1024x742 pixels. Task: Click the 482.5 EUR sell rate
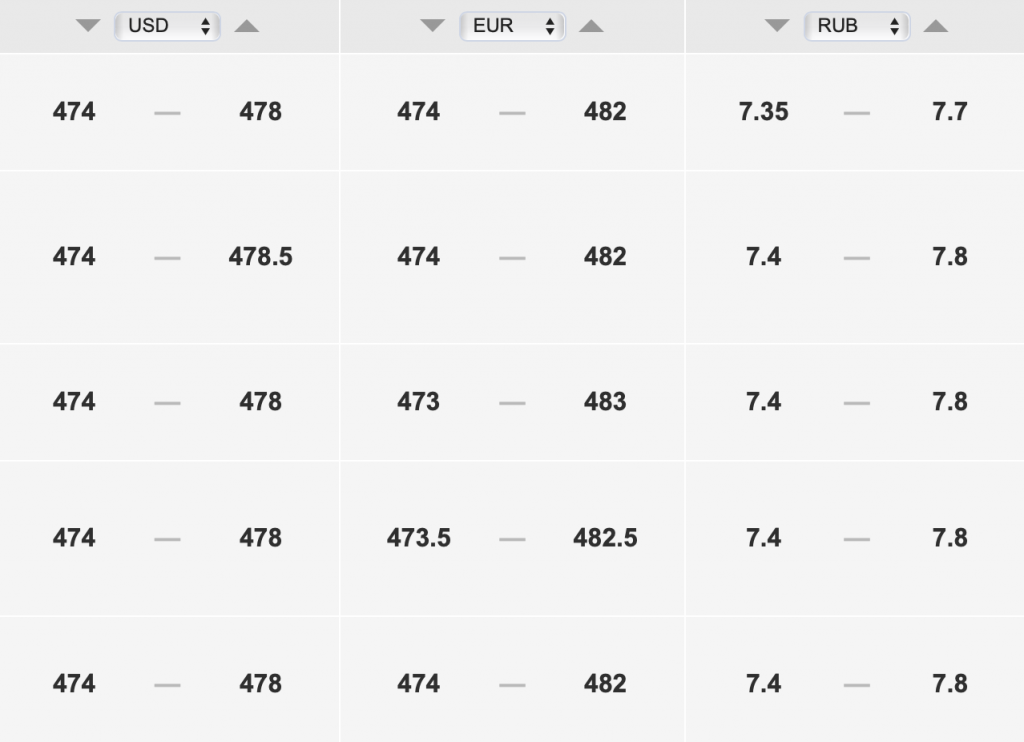pyautogui.click(x=605, y=538)
